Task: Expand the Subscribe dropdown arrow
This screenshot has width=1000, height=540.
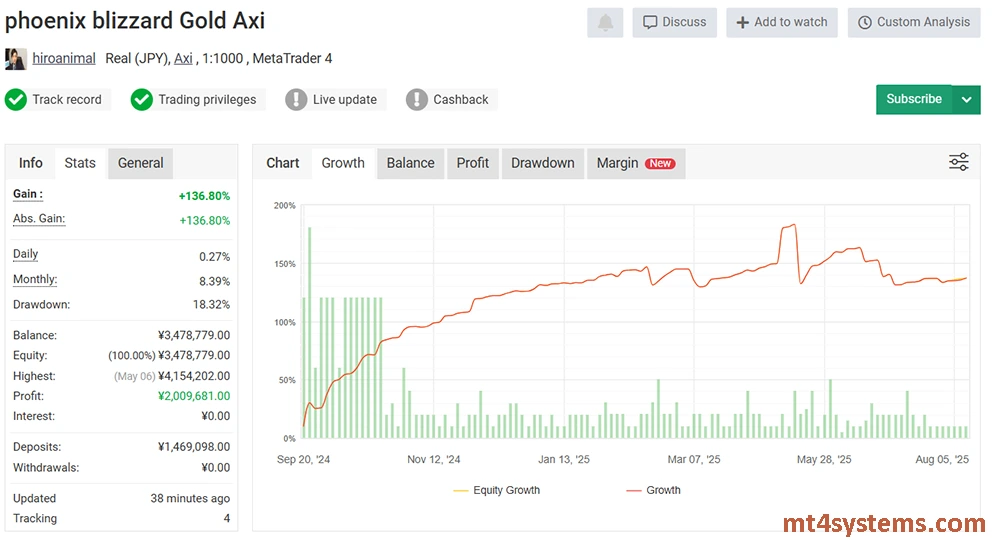Action: [966, 99]
